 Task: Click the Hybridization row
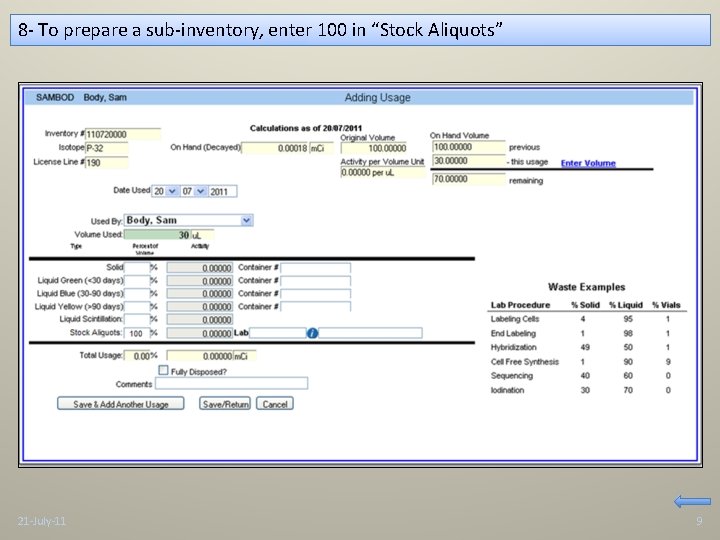coord(586,347)
